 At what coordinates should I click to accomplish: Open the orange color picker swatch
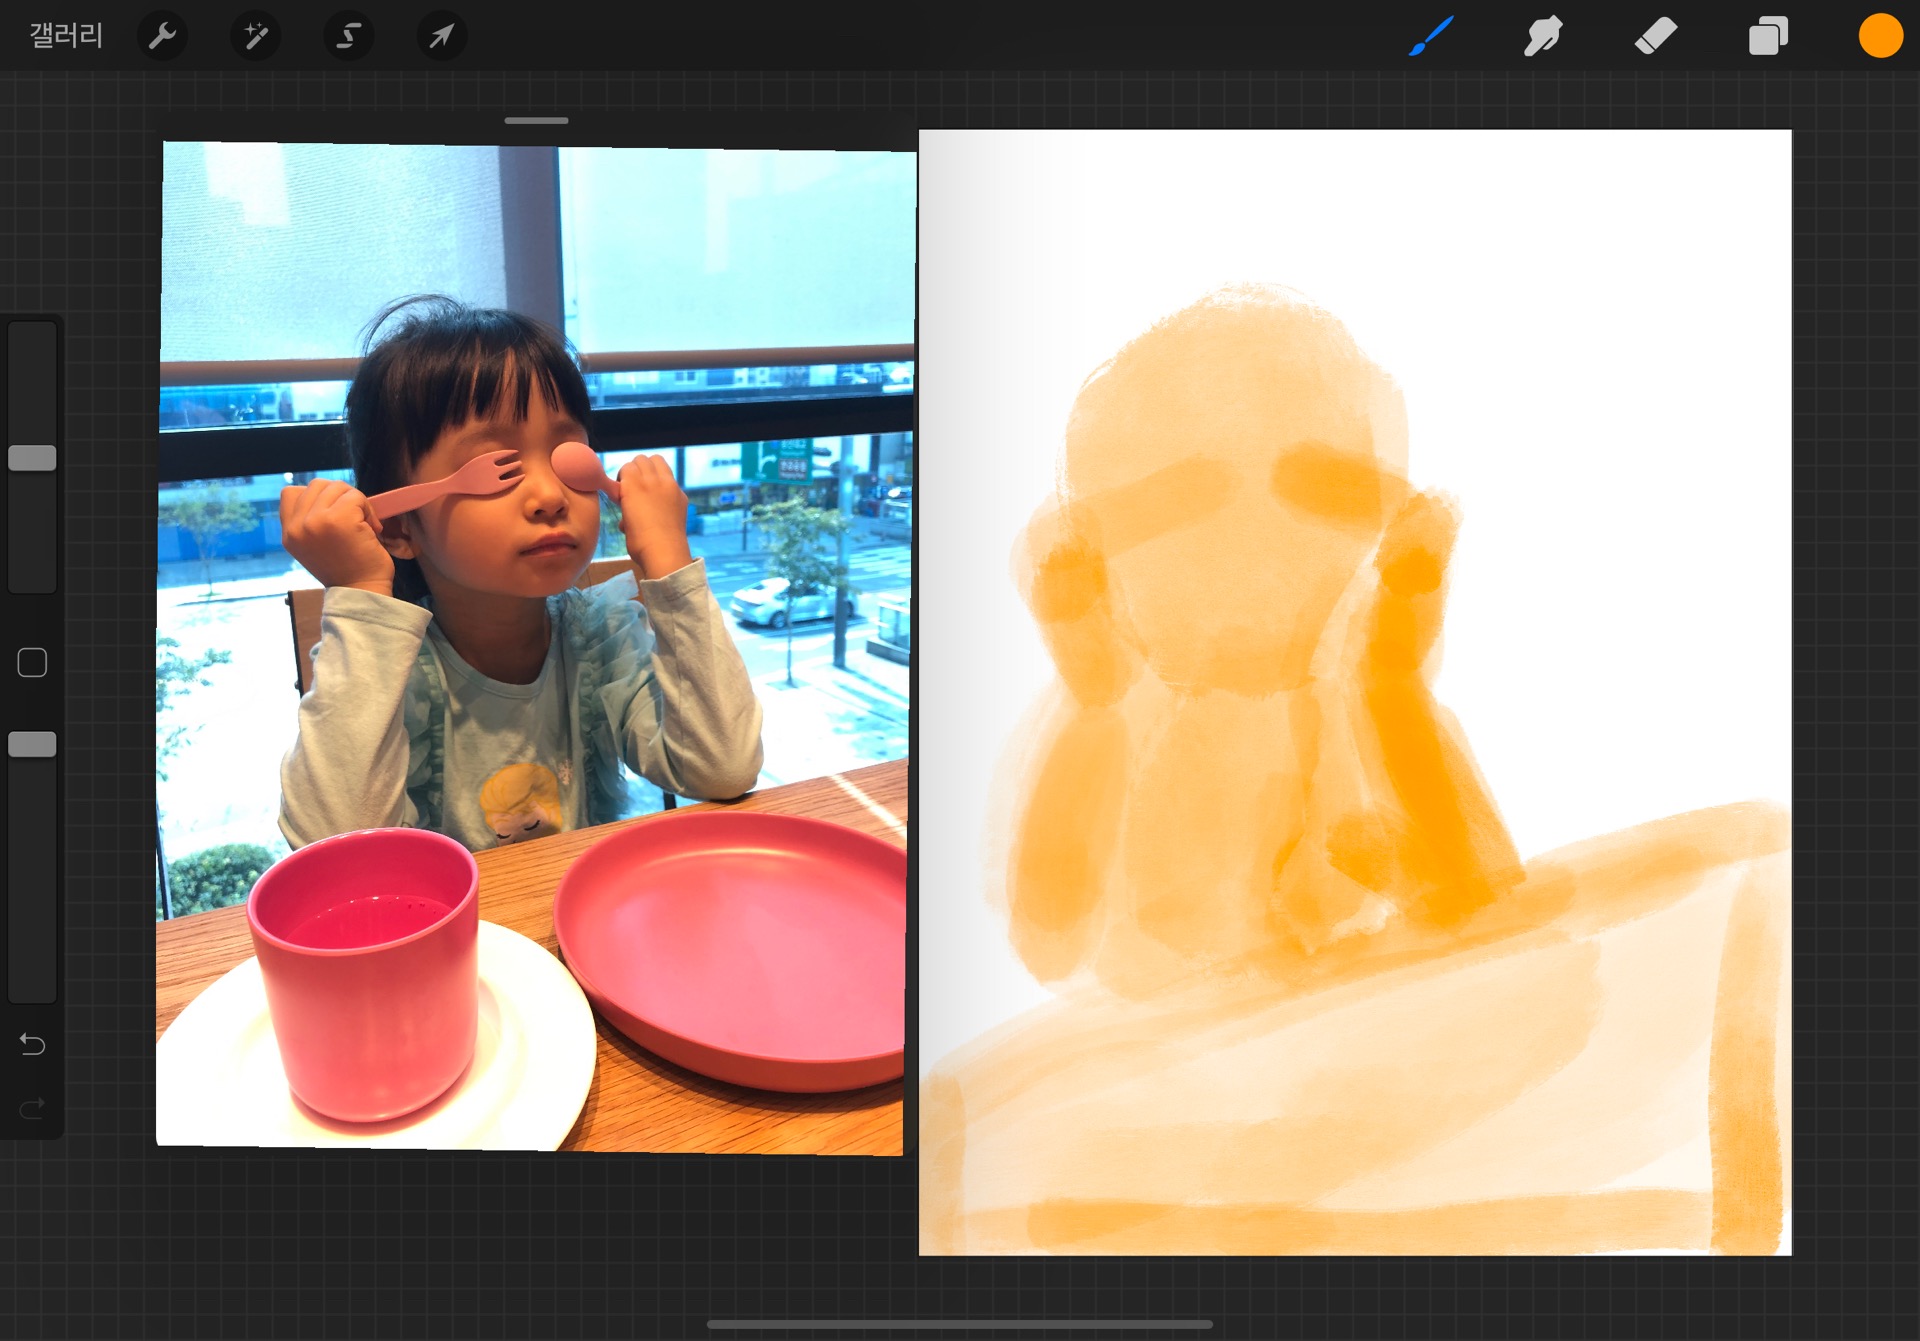pyautogui.click(x=1880, y=36)
